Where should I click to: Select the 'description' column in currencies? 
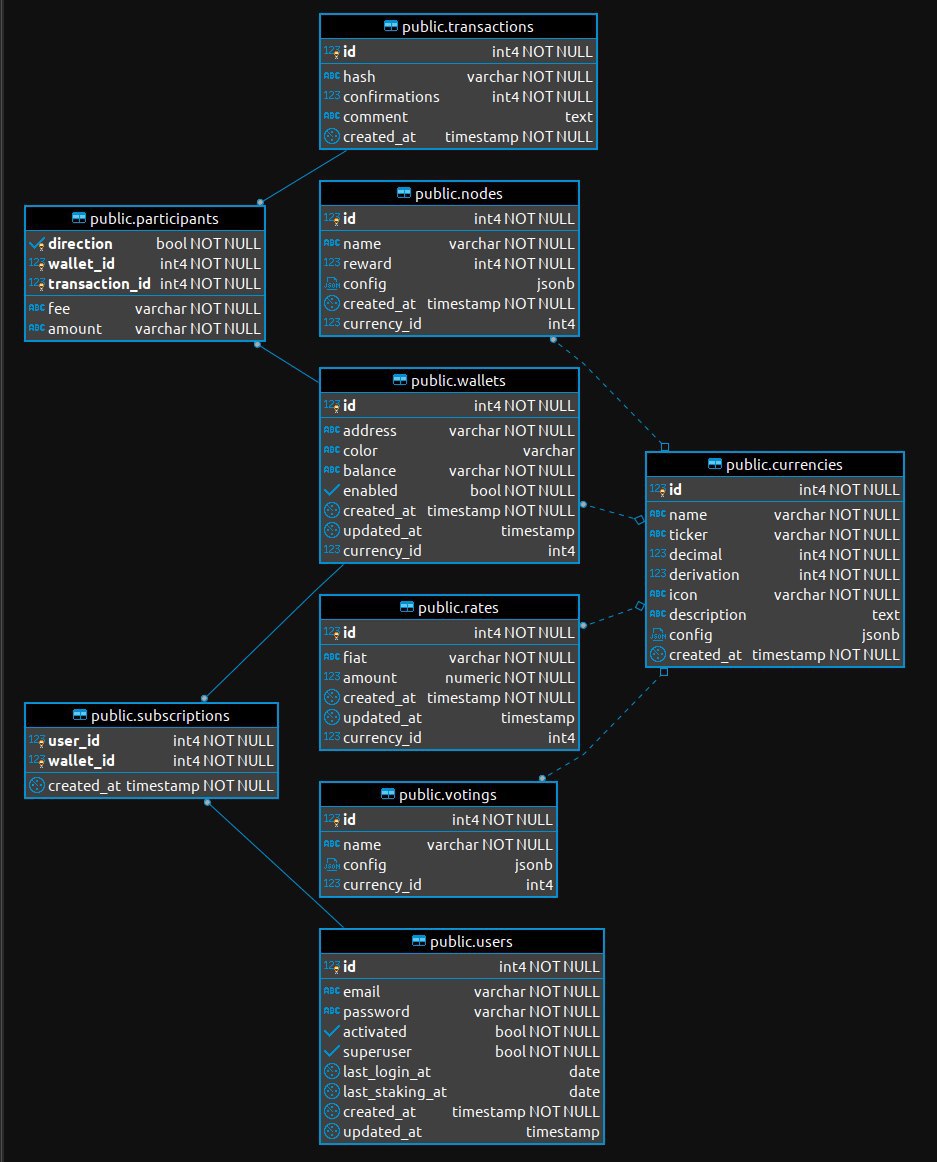[775, 614]
